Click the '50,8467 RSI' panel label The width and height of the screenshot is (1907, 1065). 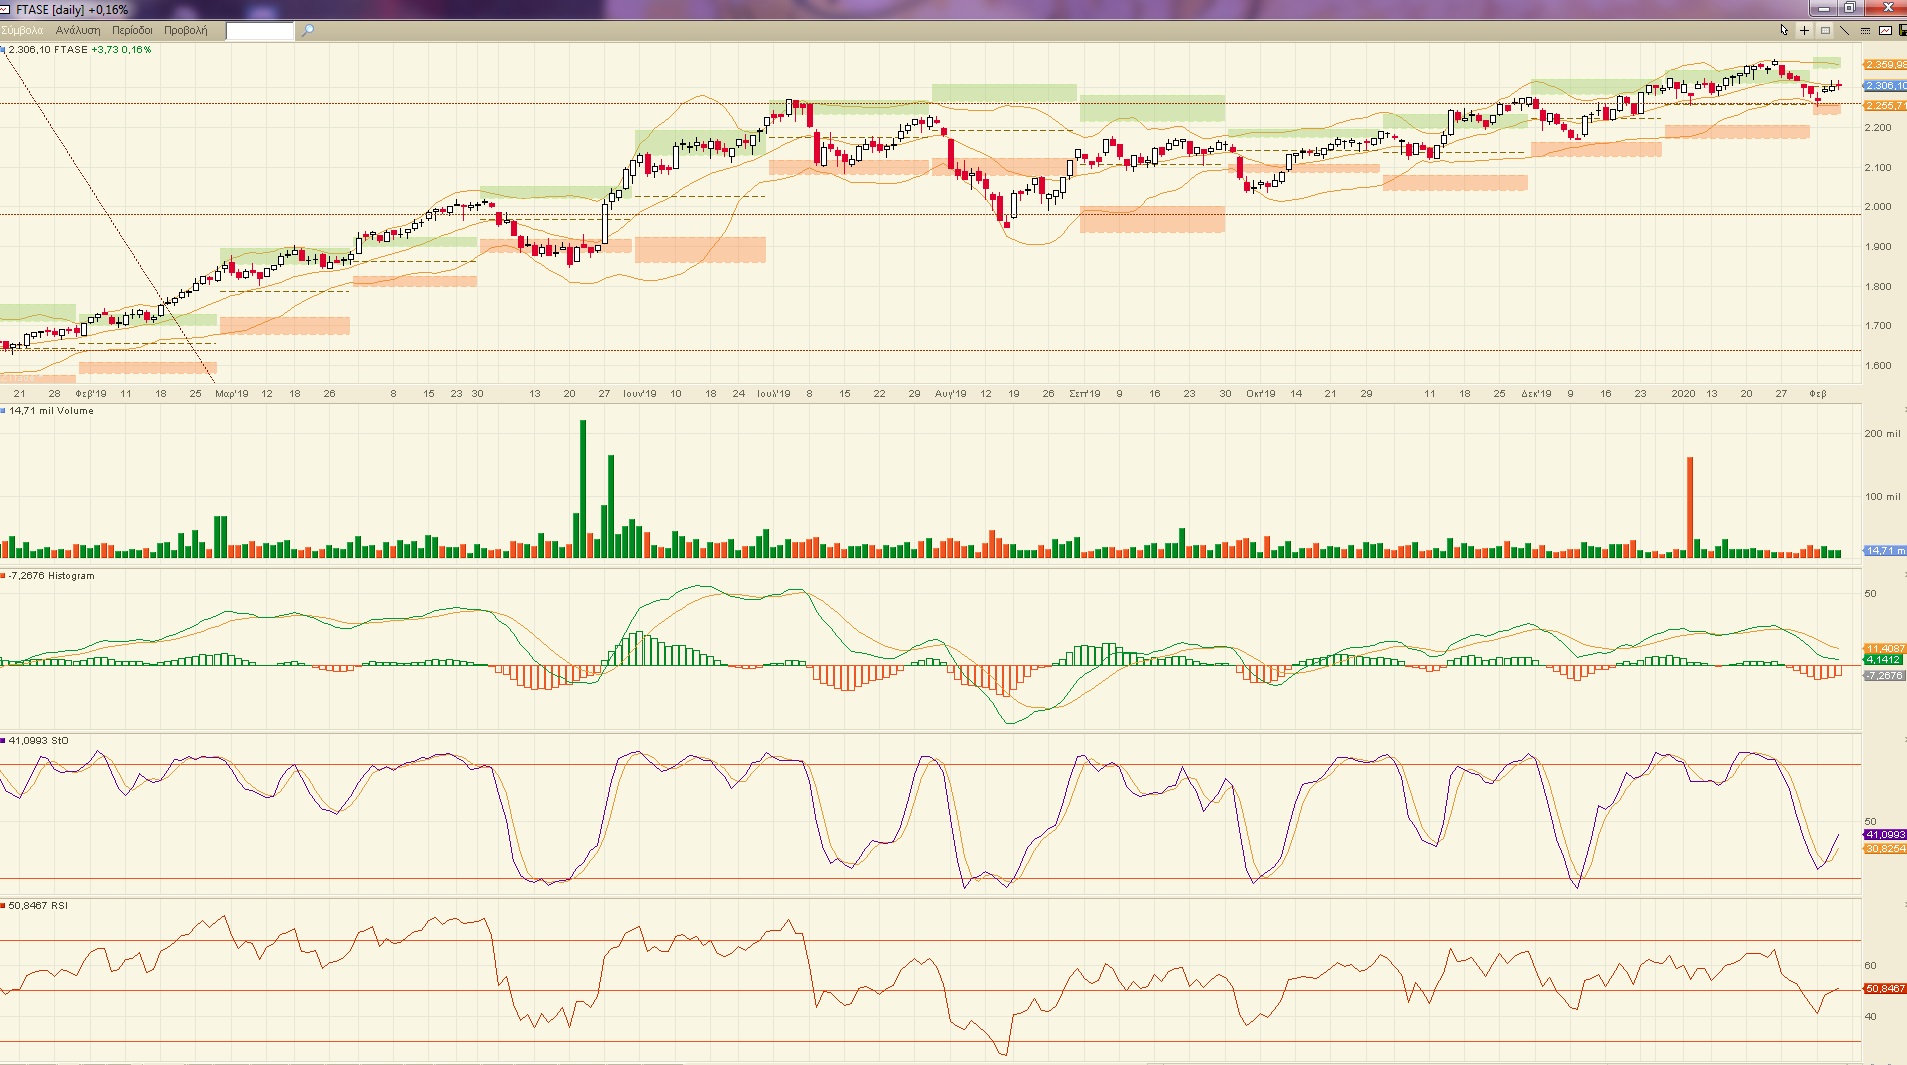pos(38,906)
